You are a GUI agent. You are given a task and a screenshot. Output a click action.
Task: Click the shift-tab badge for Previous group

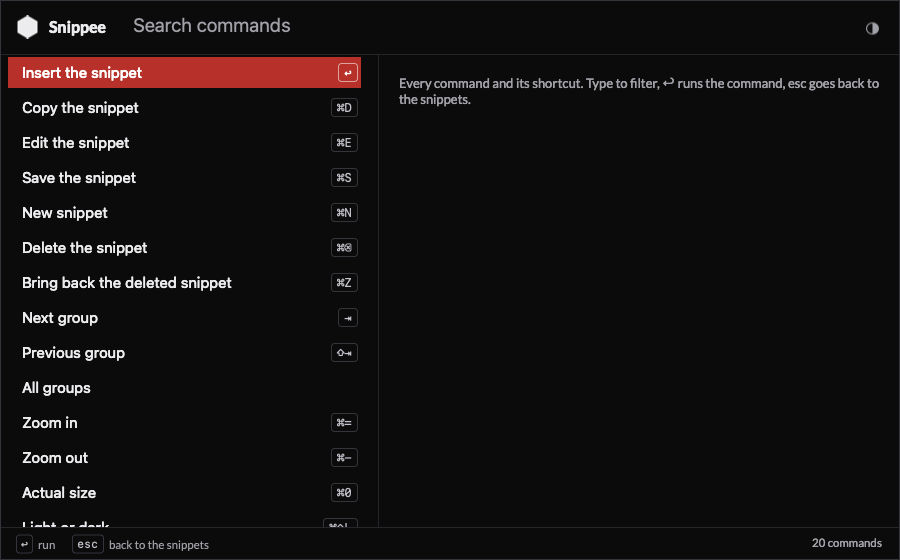[344, 353]
